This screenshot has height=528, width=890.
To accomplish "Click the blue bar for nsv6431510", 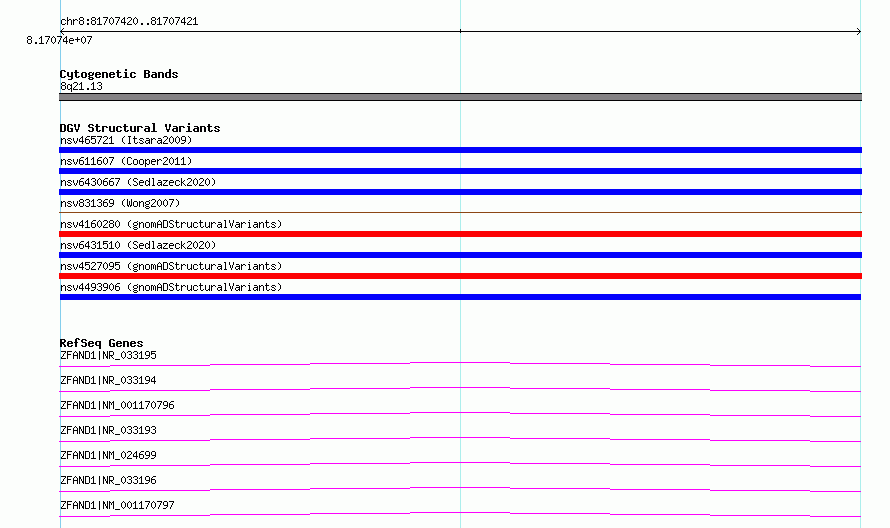I will point(460,255).
